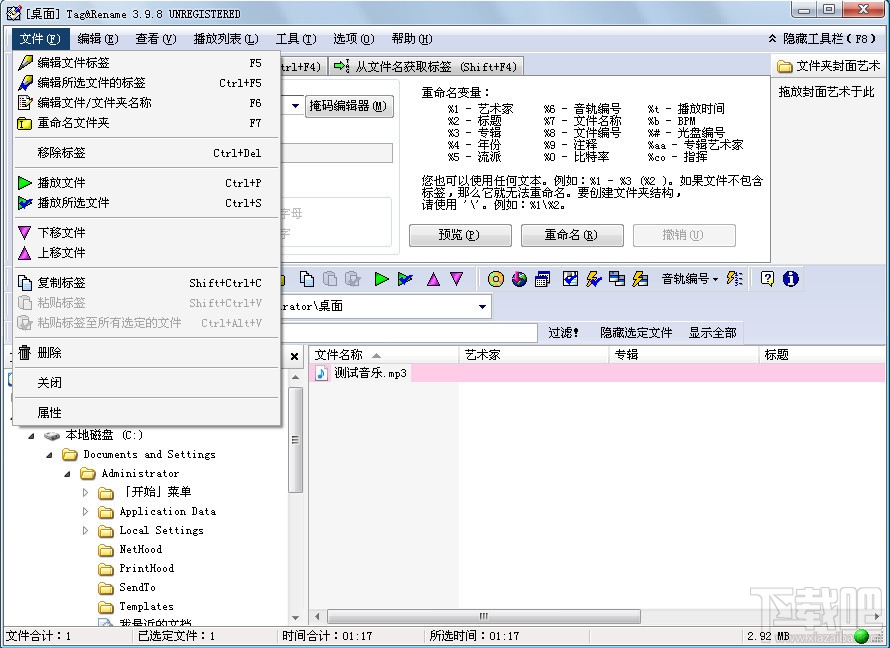Click the play selected files toolbar icon
890x648 pixels.
point(406,279)
